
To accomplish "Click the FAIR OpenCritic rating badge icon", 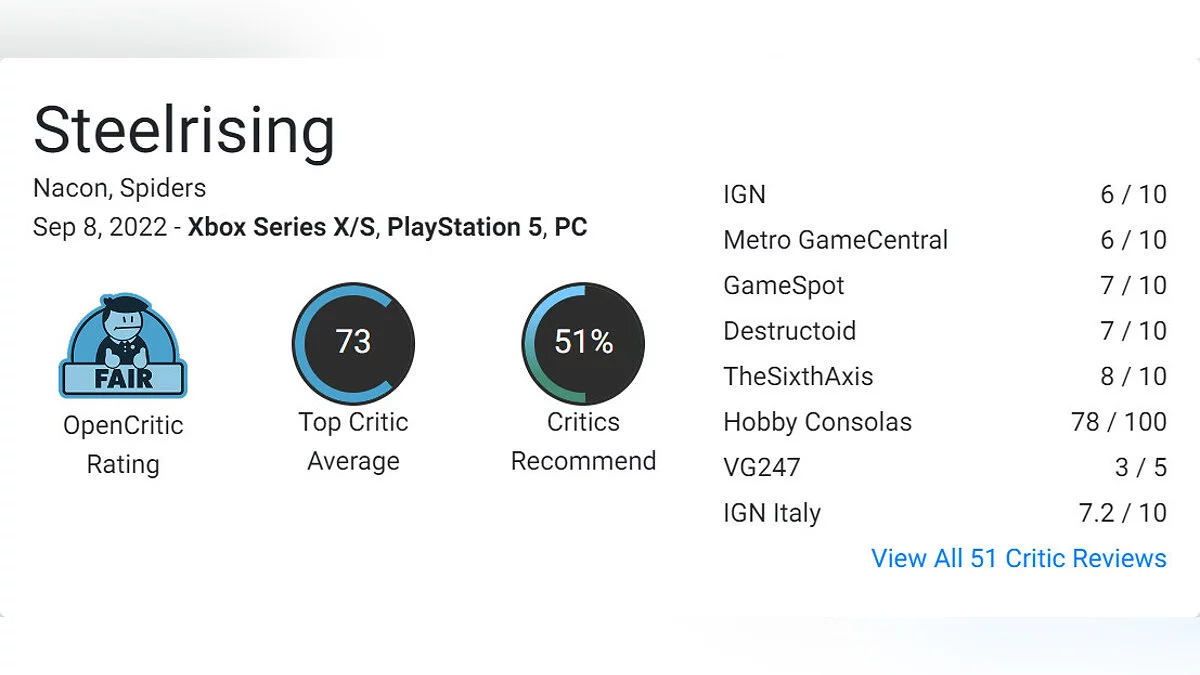I will pos(123,346).
